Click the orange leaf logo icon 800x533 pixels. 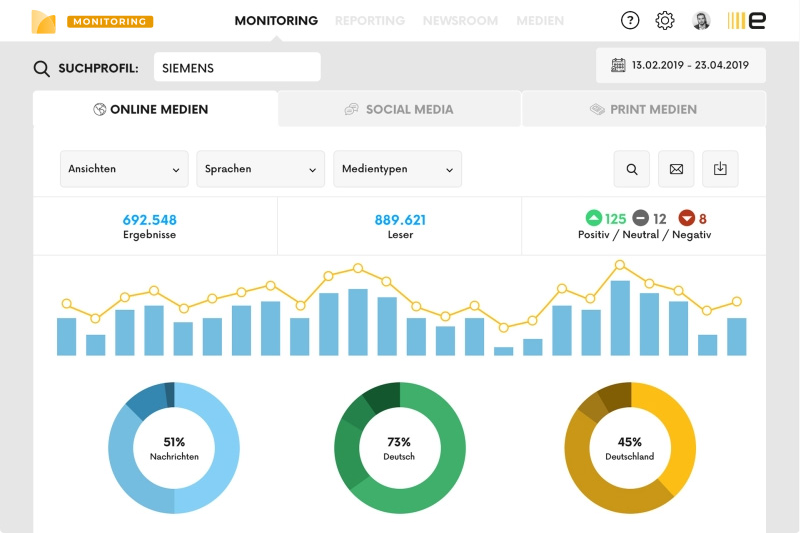tap(43, 21)
